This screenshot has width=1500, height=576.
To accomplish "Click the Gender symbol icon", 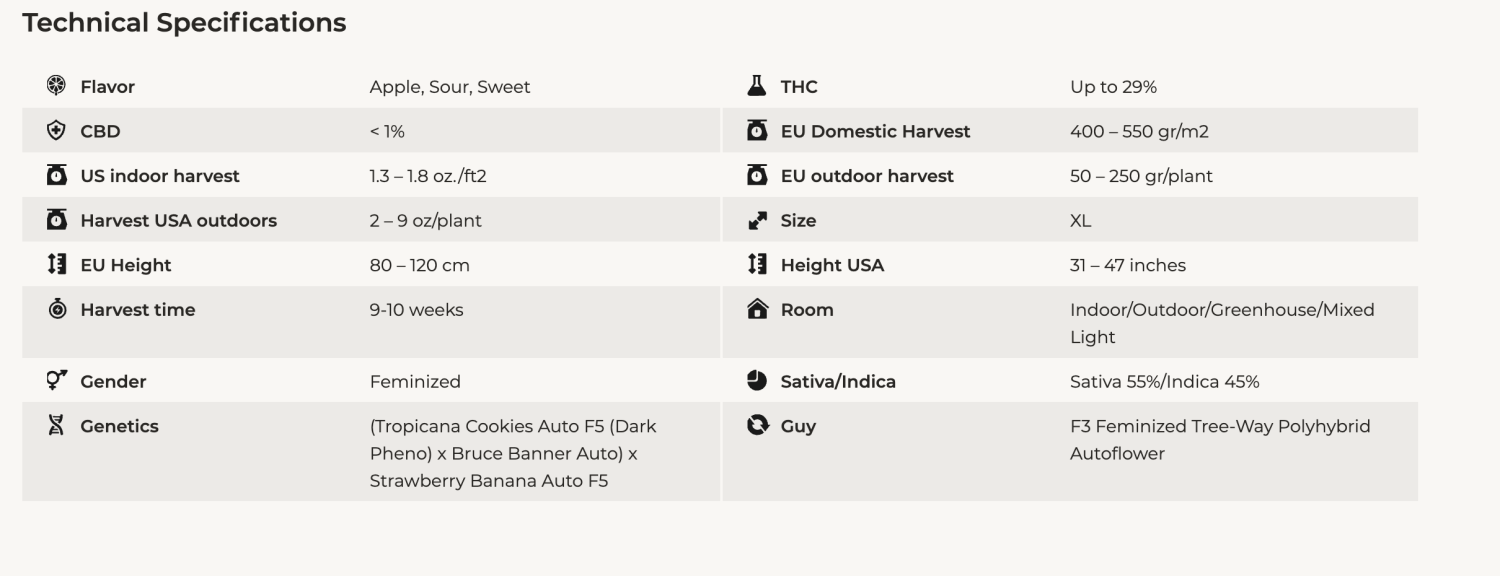I will [57, 380].
